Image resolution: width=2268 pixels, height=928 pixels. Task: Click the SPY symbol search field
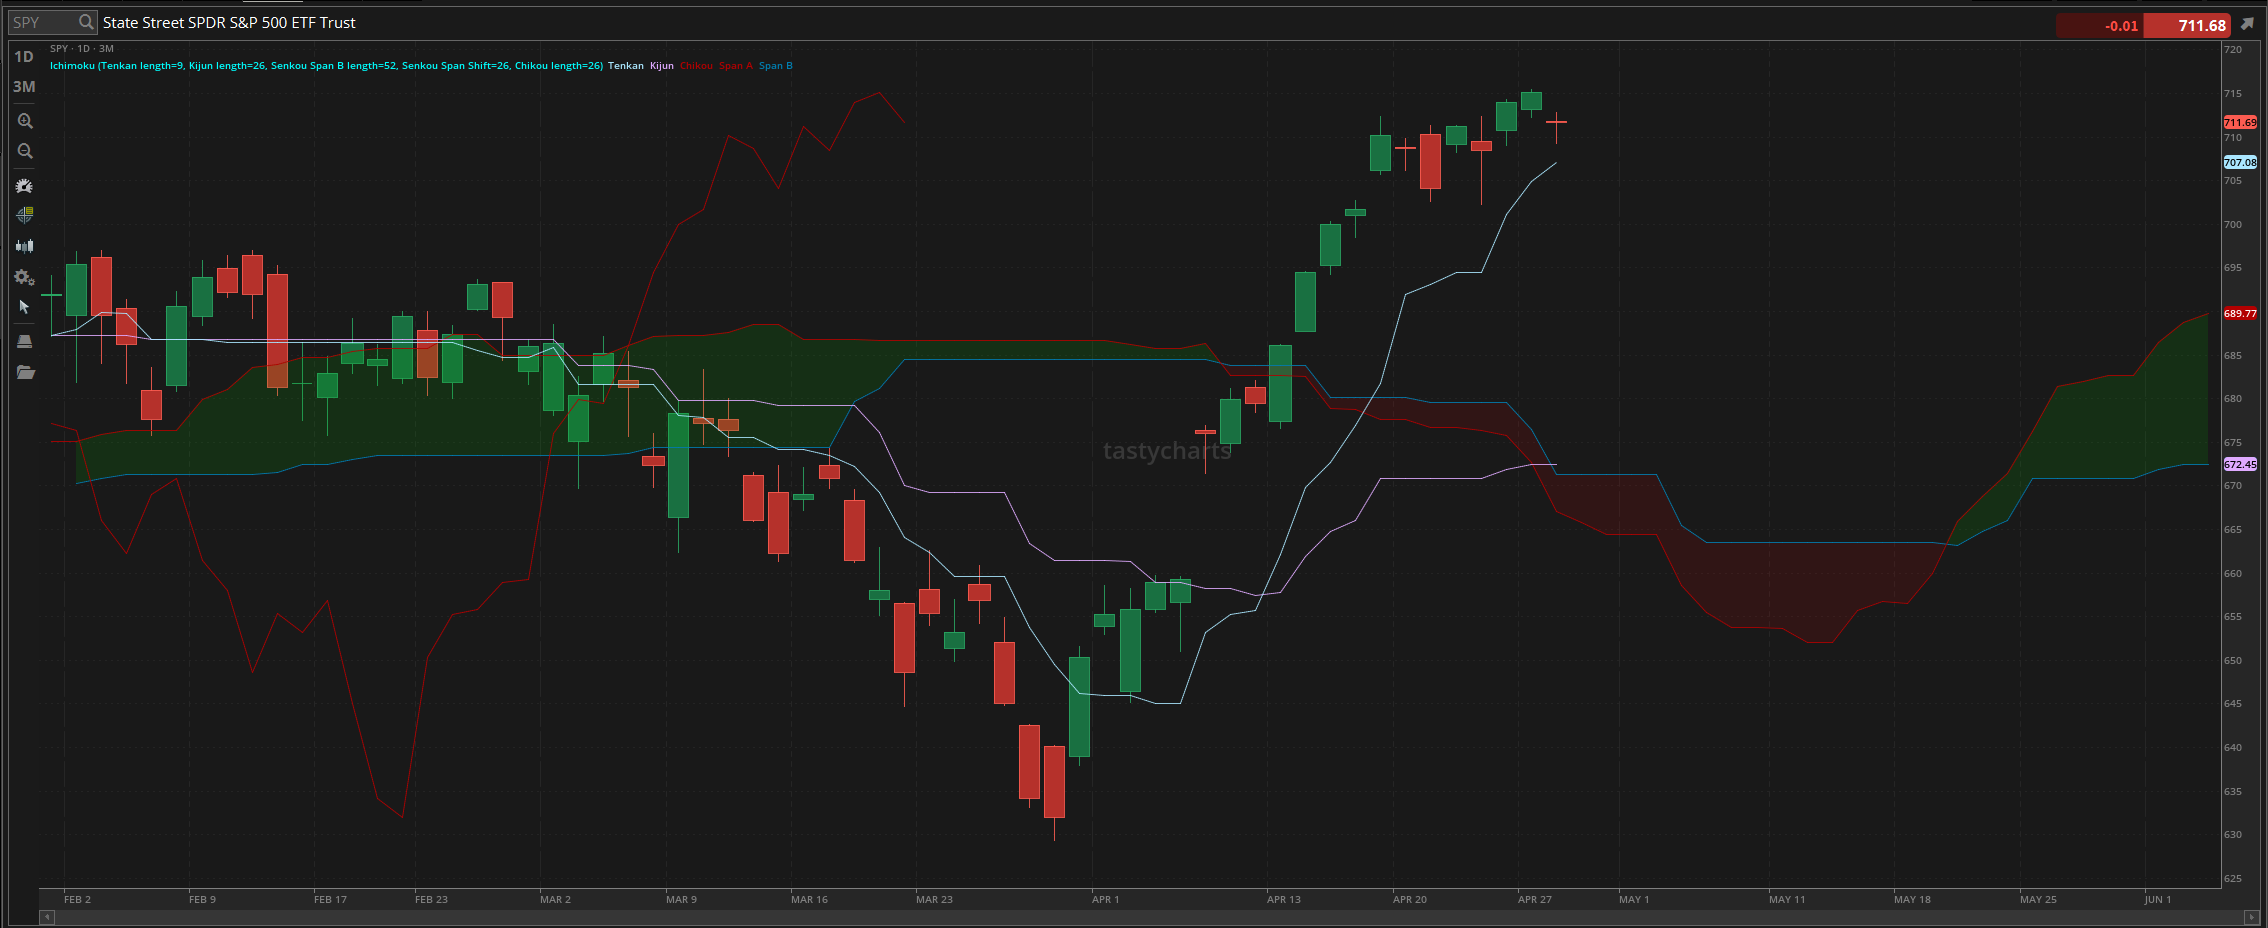[53, 22]
